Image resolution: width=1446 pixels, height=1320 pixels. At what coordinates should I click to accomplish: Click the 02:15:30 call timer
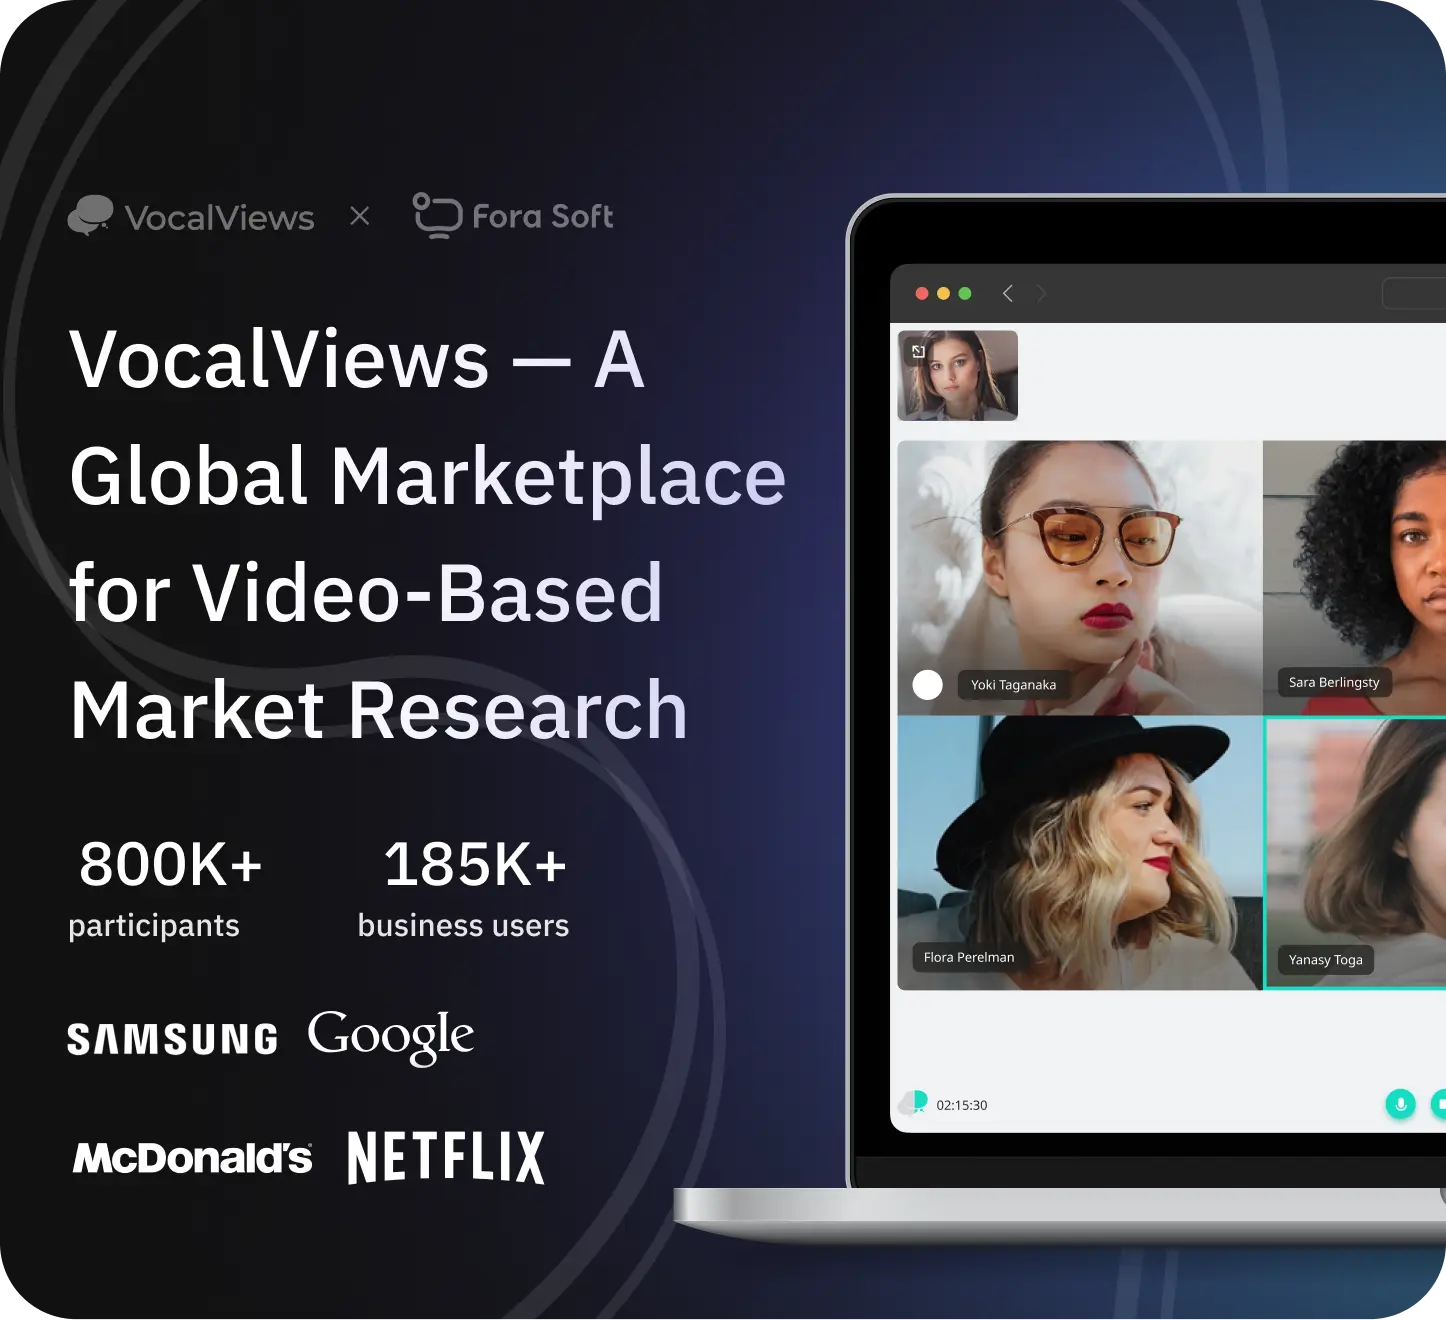(962, 1105)
